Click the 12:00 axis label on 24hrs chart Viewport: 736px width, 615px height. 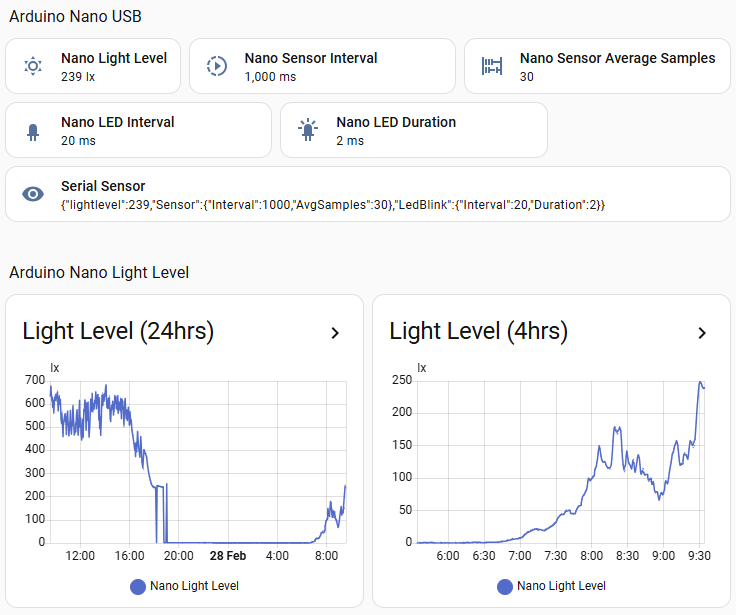click(x=80, y=556)
